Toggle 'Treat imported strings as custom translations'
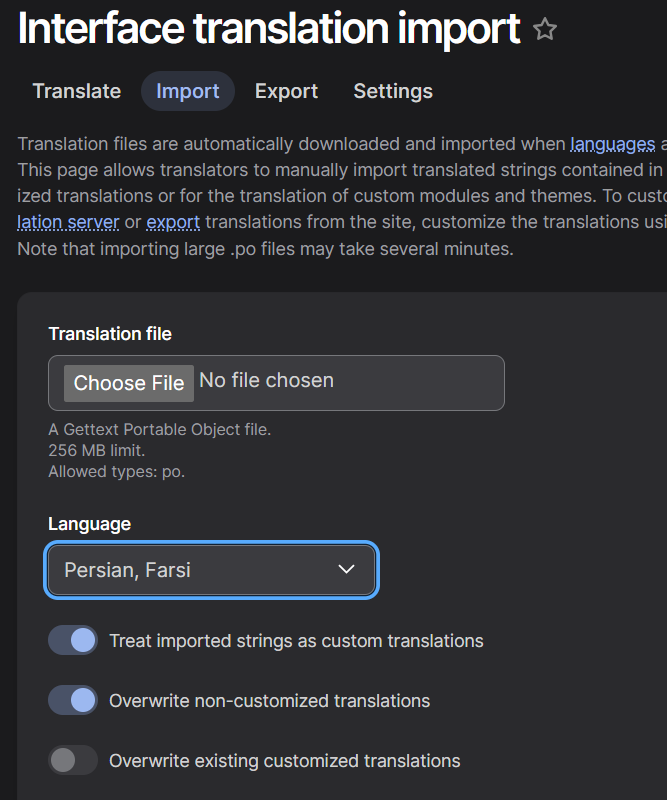This screenshot has height=800, width=667. click(x=71, y=639)
